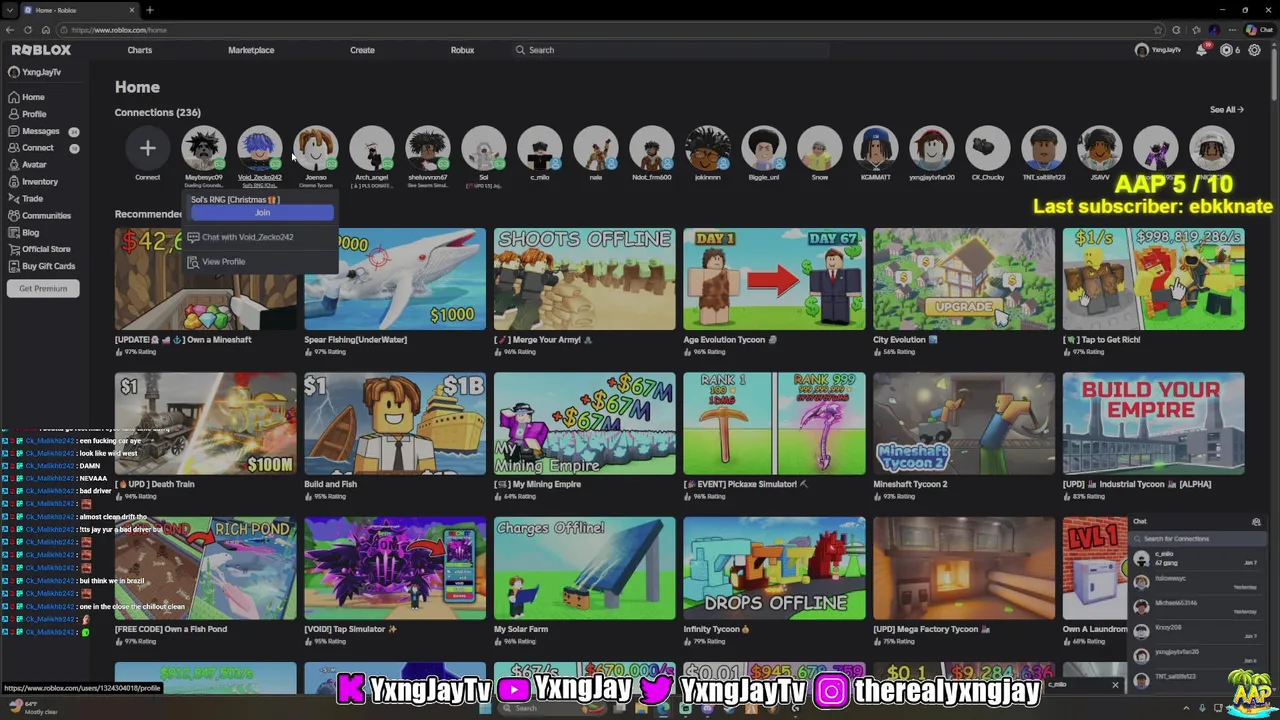The image size is (1280, 720).
Task: Open c_milo chat conversation
Action: click(x=1198, y=559)
